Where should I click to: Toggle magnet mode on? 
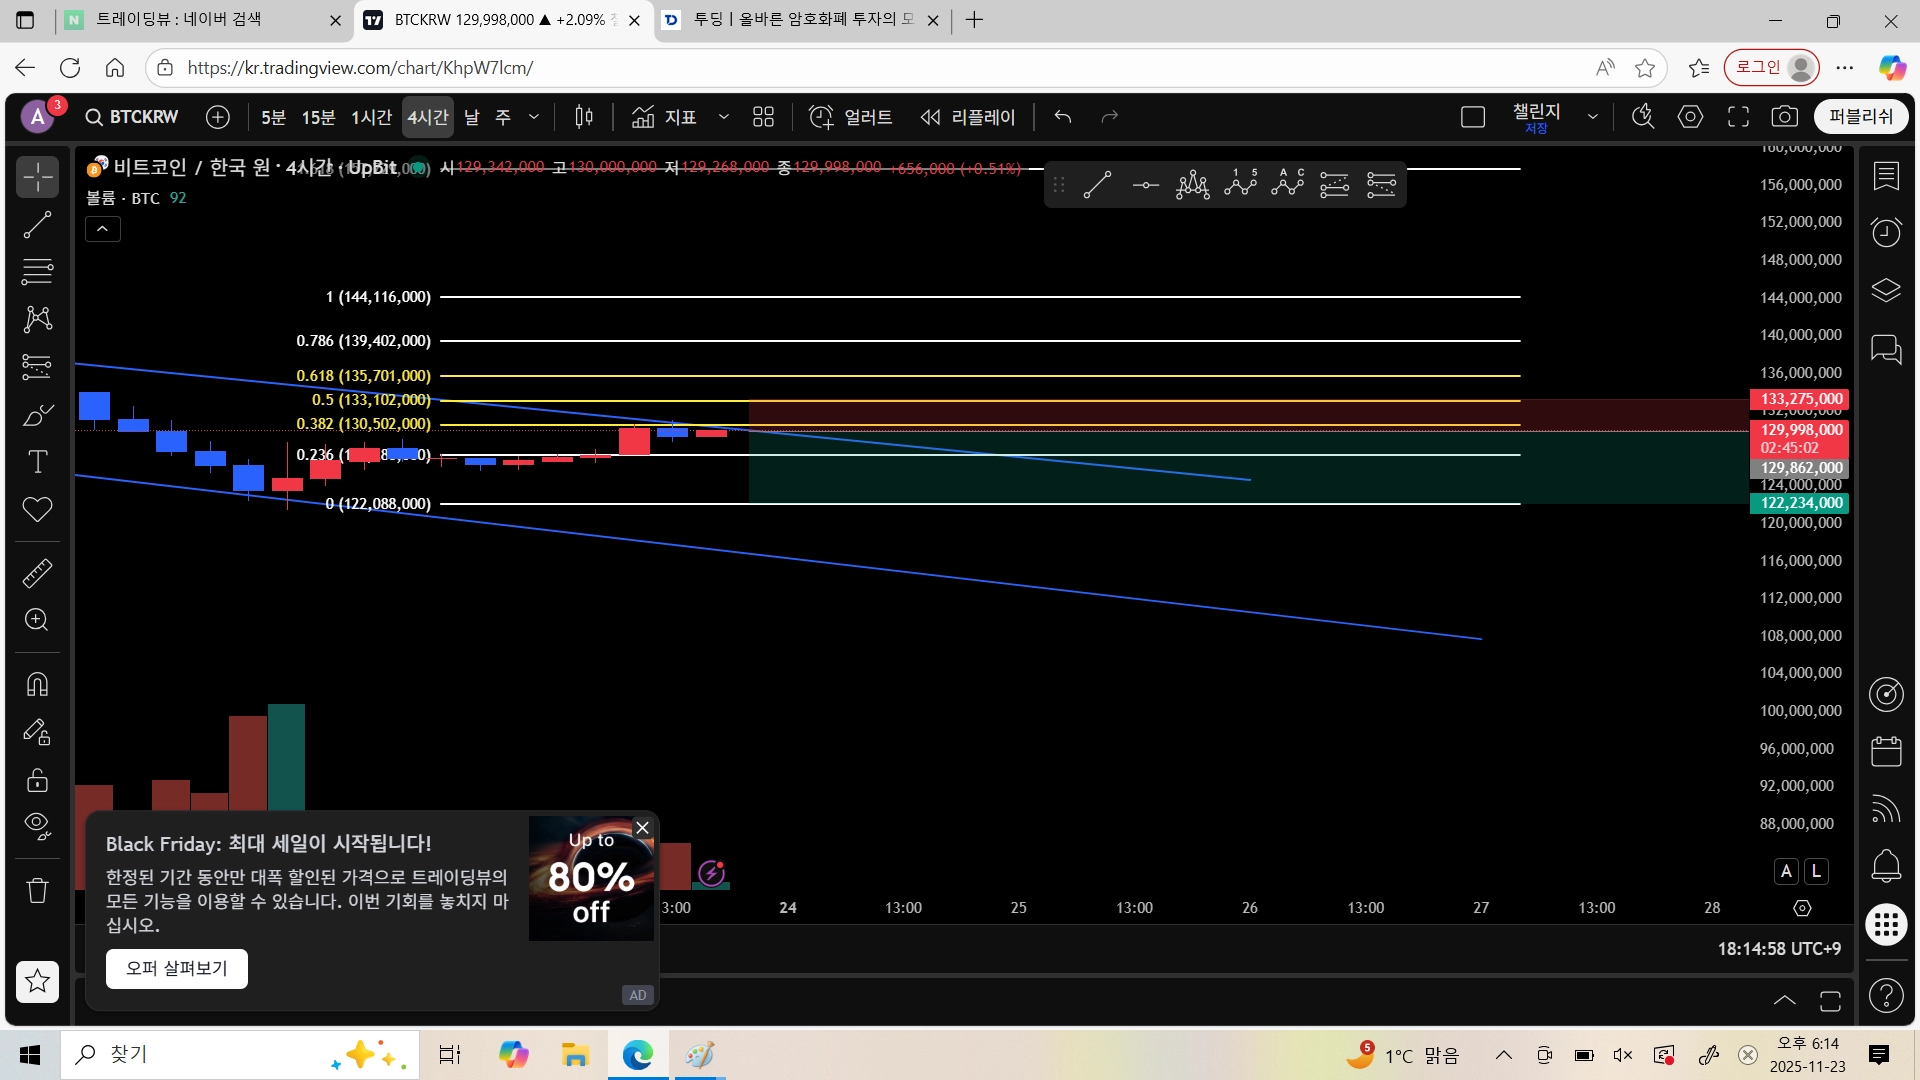37,685
